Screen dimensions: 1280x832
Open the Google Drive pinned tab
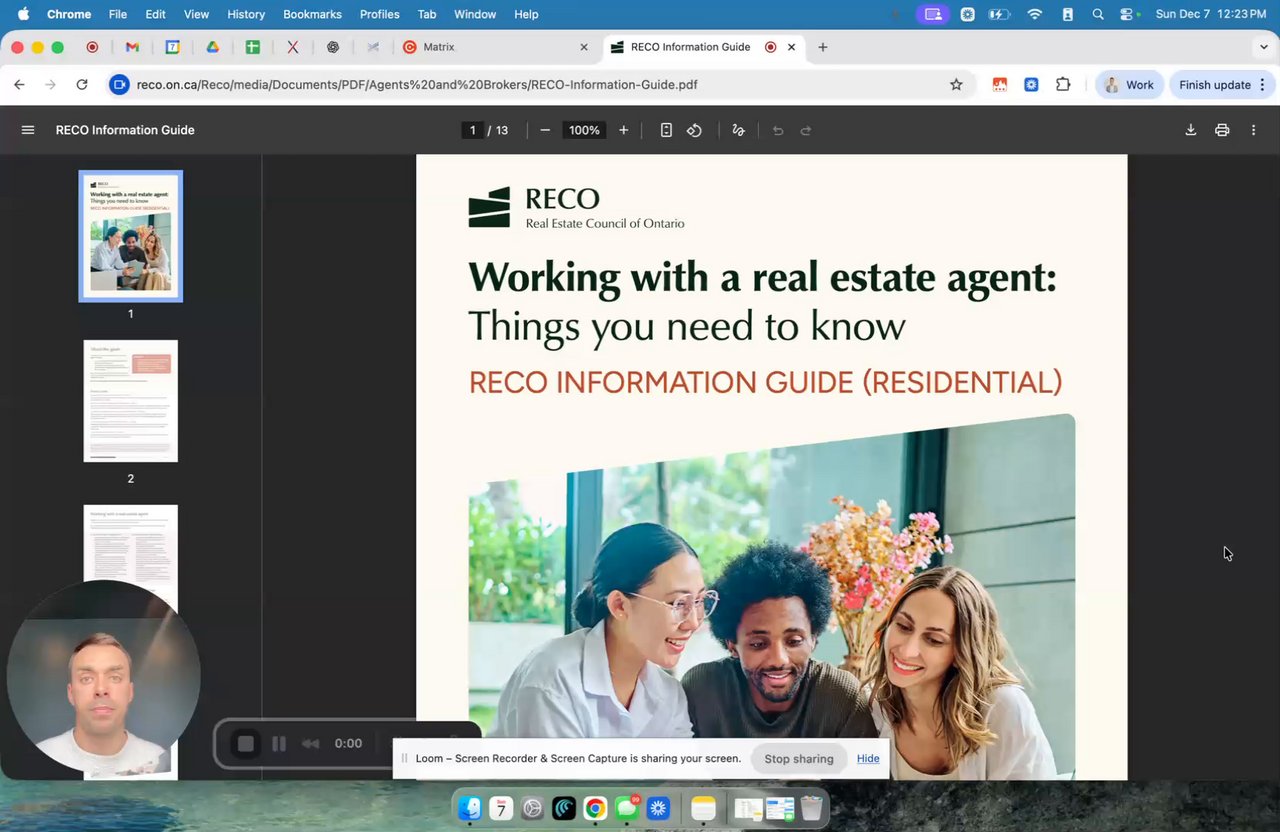tap(212, 47)
